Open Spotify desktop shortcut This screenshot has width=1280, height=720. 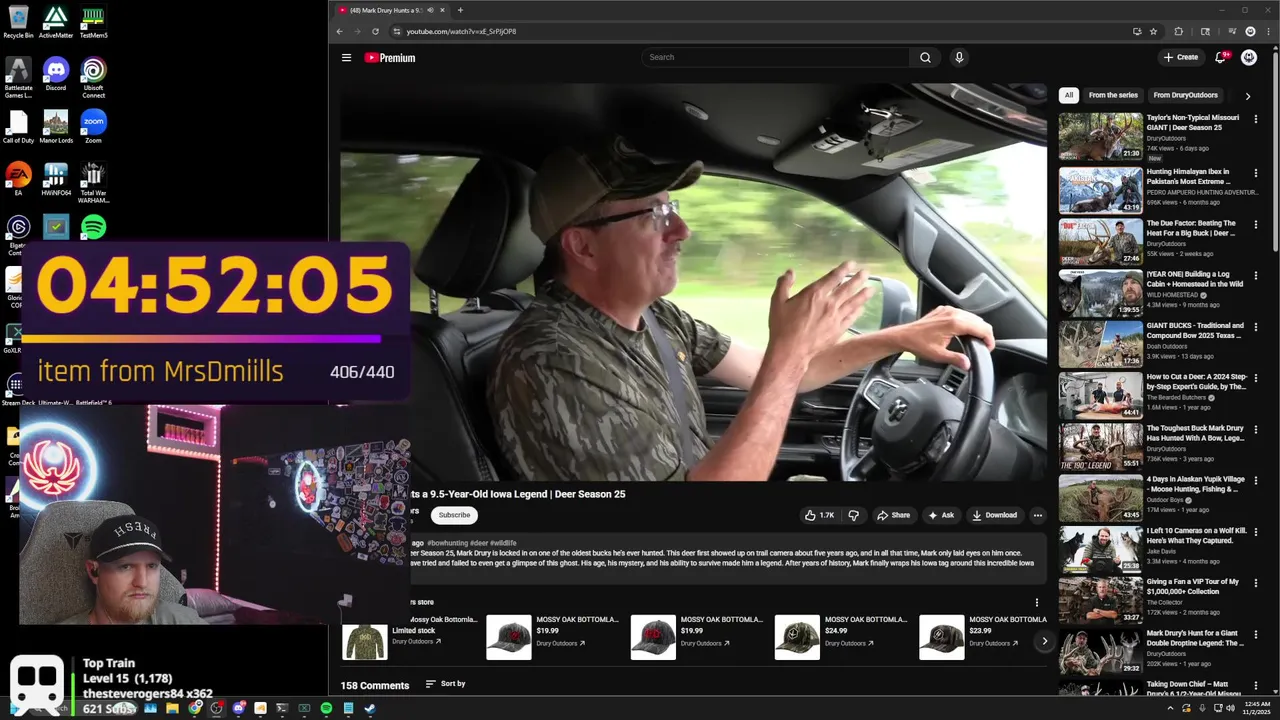coord(93,228)
